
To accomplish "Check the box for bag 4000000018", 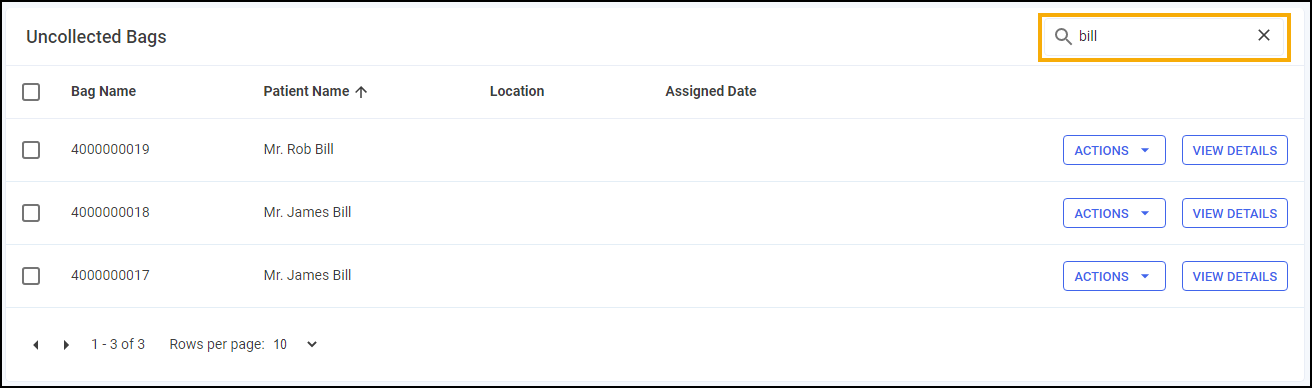I will [31, 213].
